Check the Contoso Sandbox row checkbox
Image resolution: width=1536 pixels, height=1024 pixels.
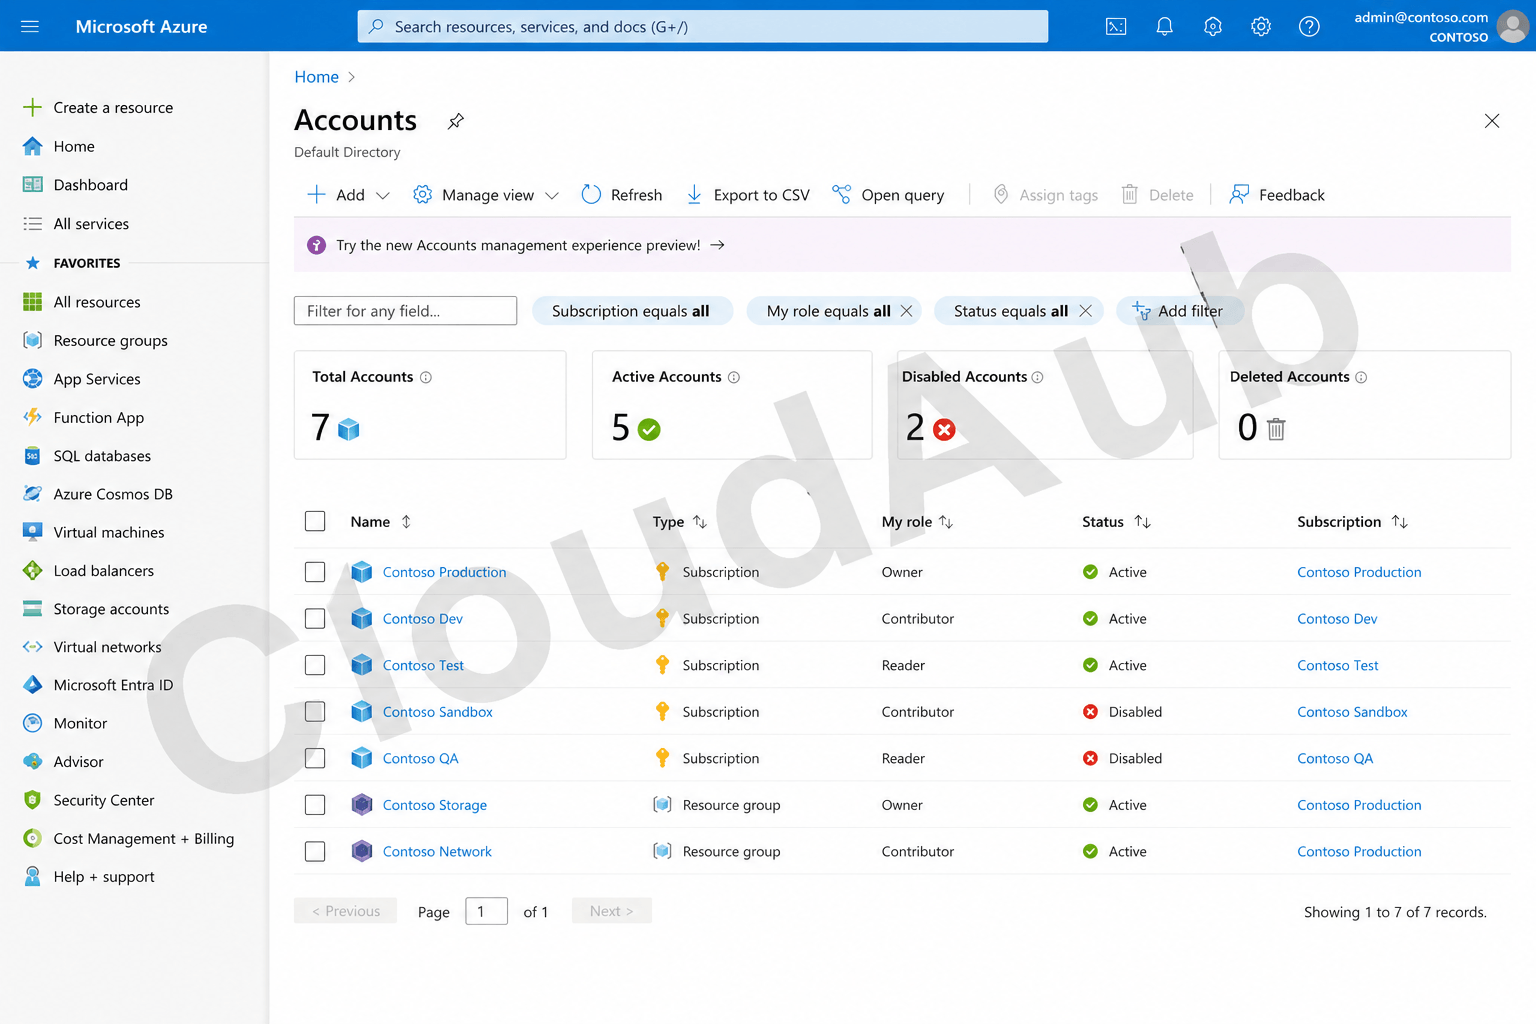click(315, 712)
